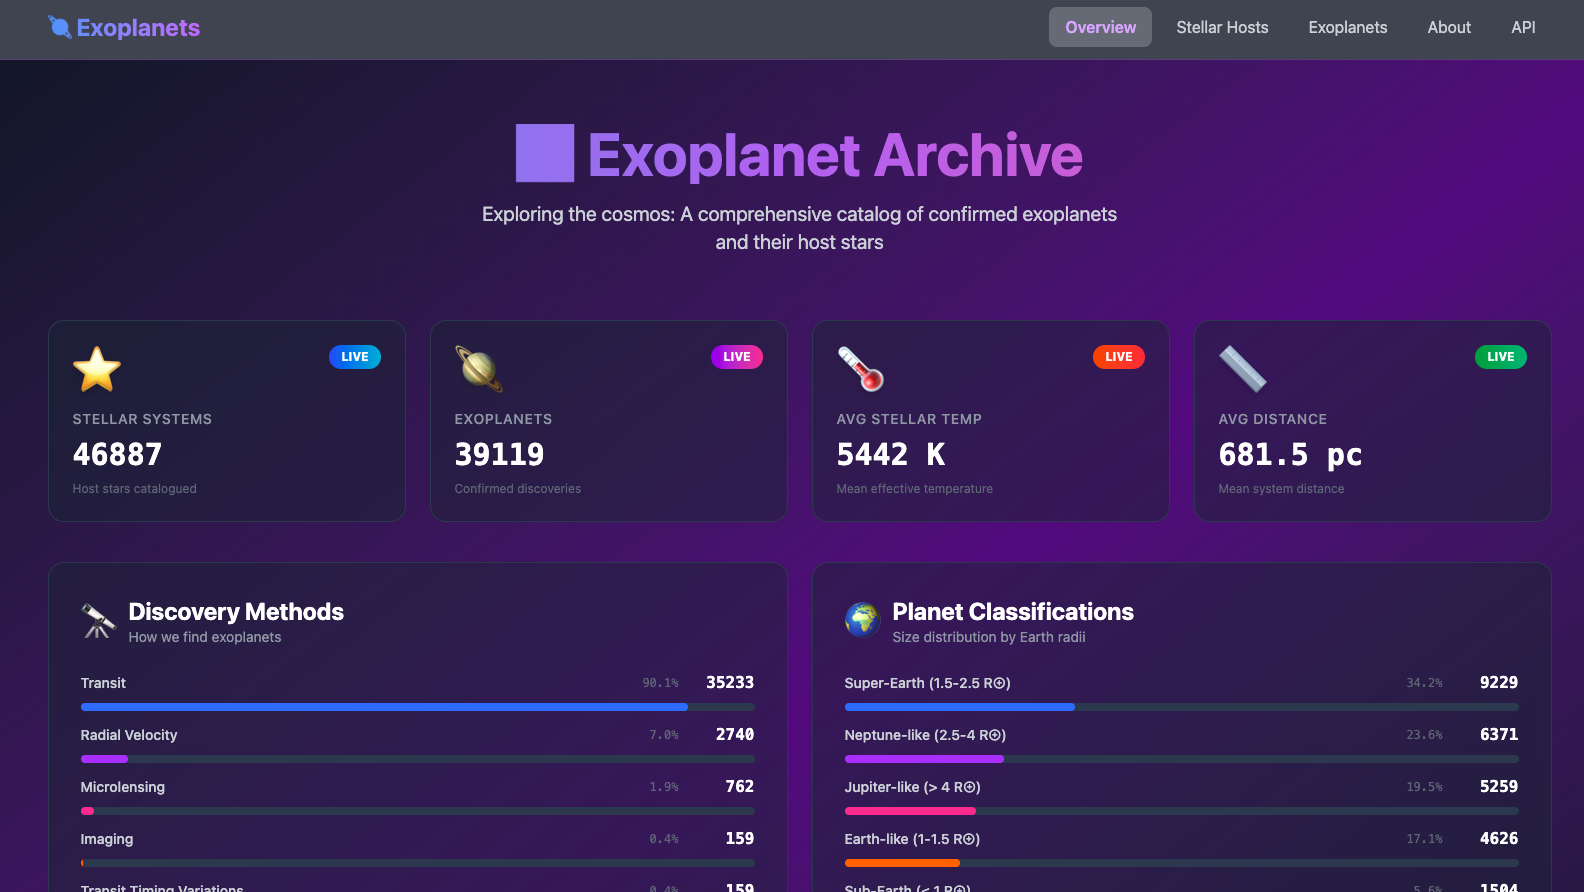Click the blue LIVE badge on Stellar Systems

pyautogui.click(x=355, y=357)
